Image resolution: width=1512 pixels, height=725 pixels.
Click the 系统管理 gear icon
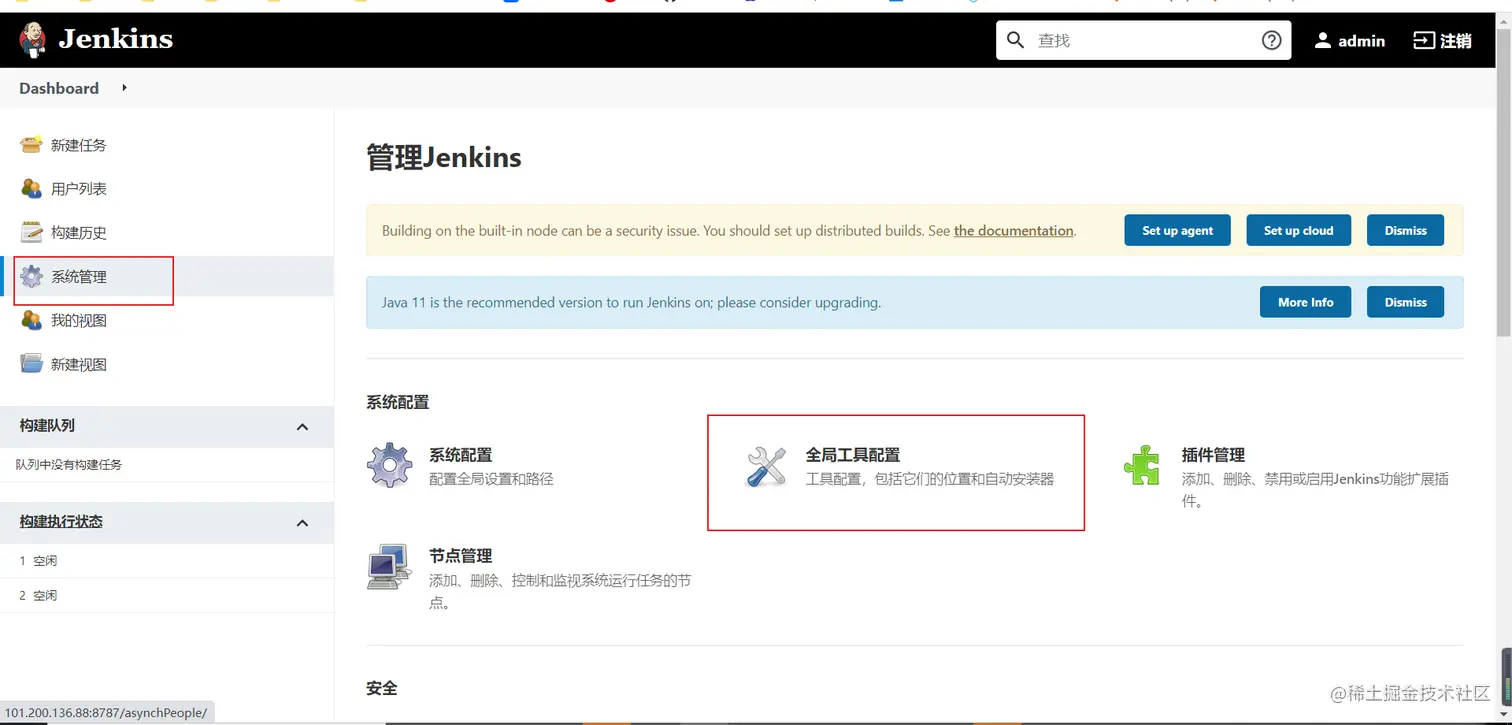tap(32, 276)
